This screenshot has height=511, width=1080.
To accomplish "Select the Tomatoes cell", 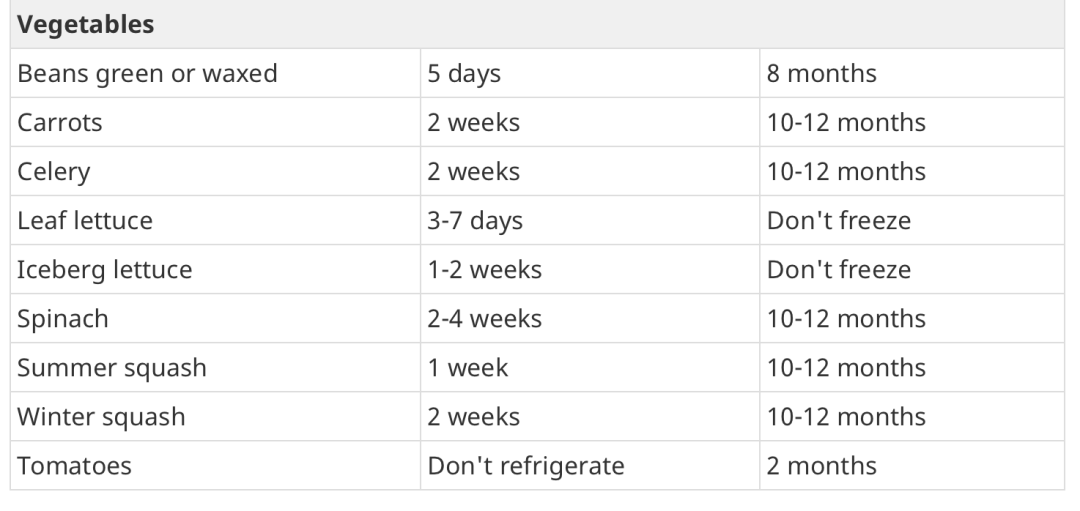I will tap(74, 466).
